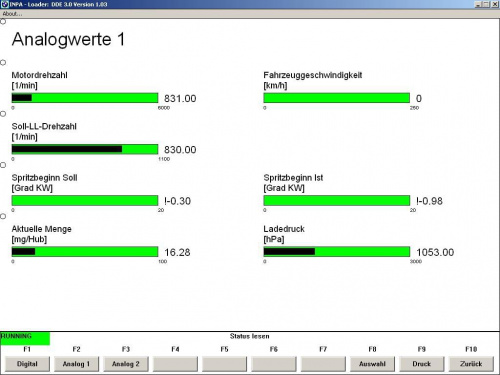500x375 pixels.
Task: Click the circle marker beside Spritzbeginn Soll
Action: point(3,165)
